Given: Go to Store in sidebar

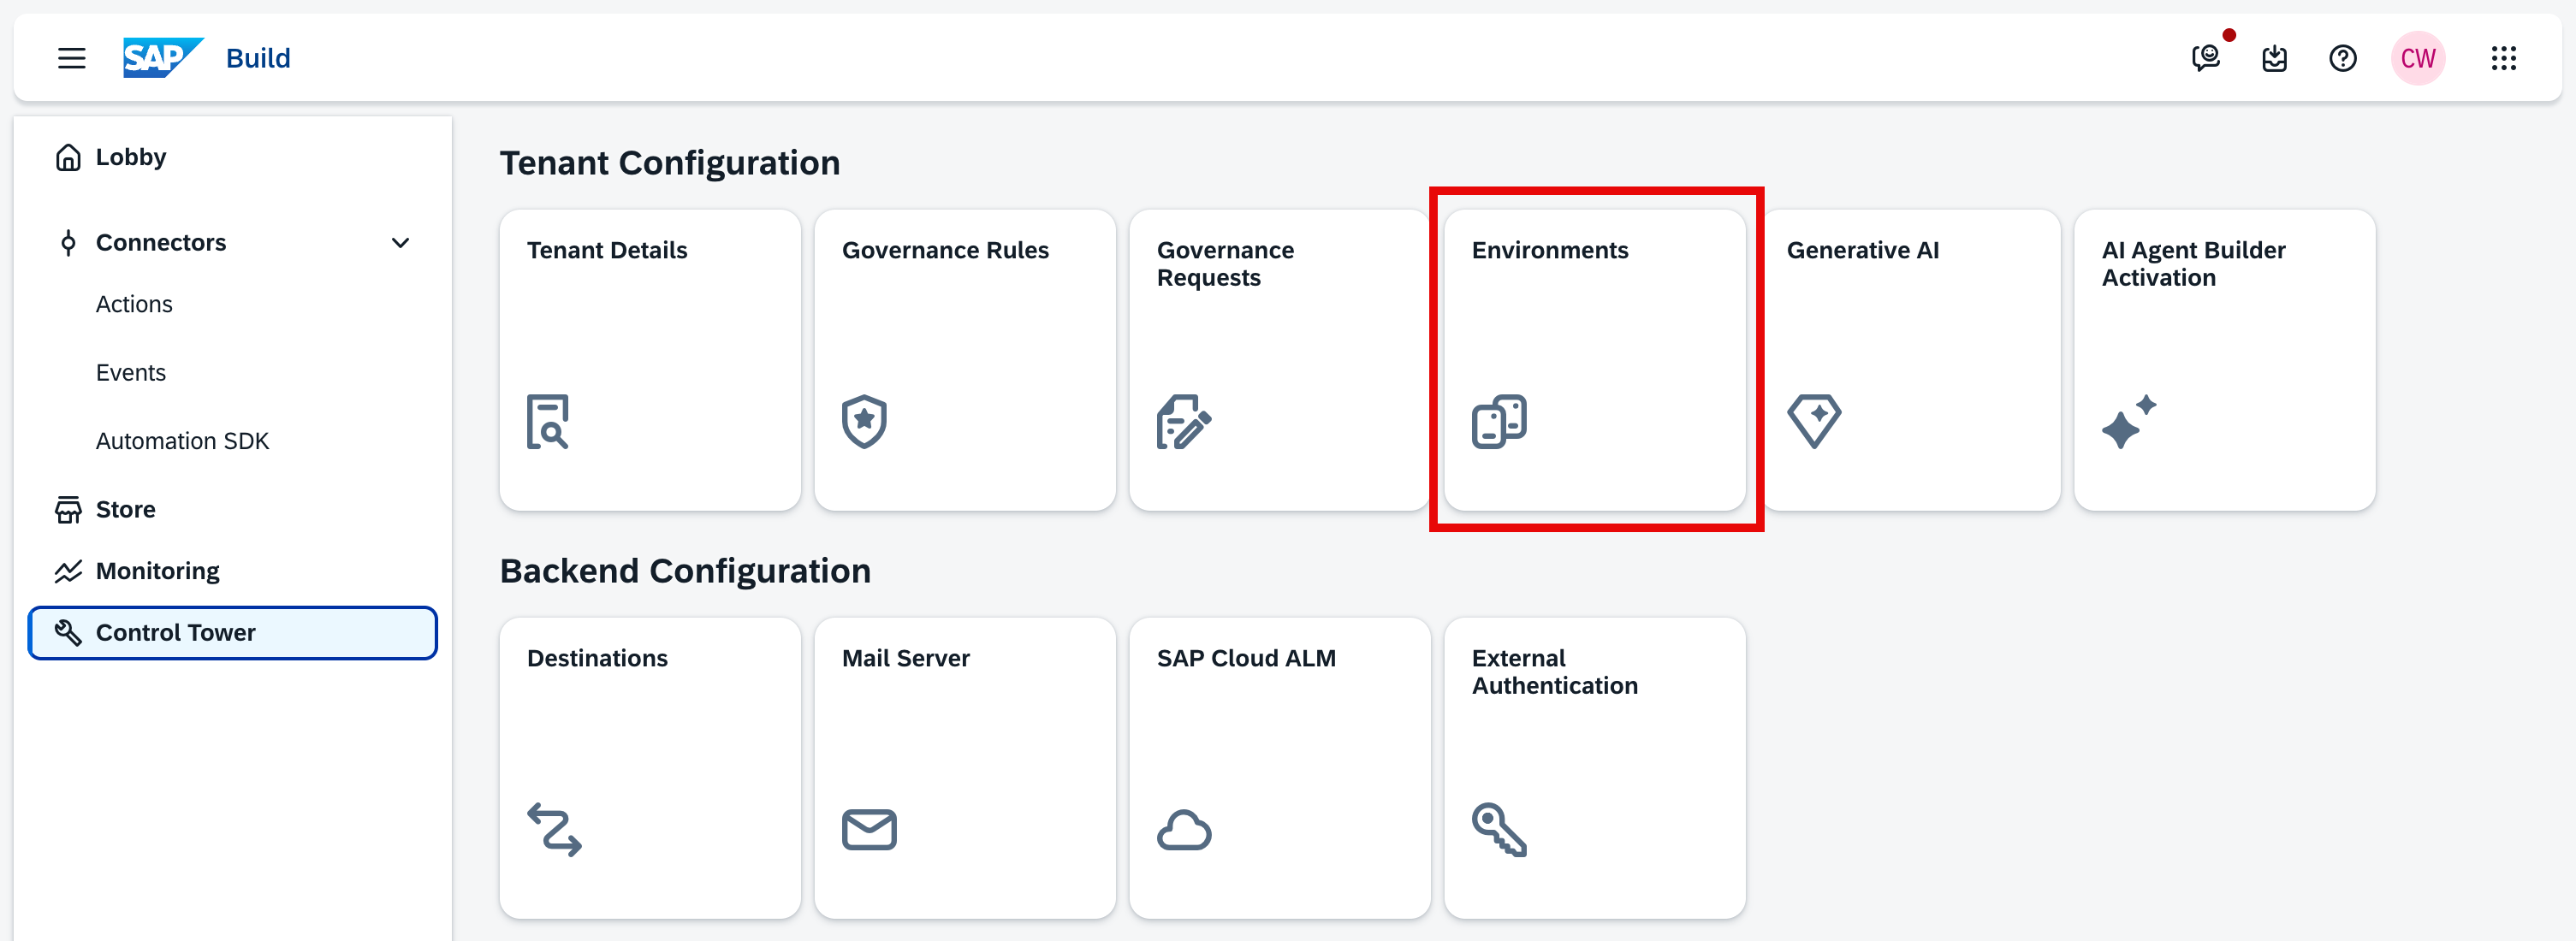Looking at the screenshot, I should point(125,509).
